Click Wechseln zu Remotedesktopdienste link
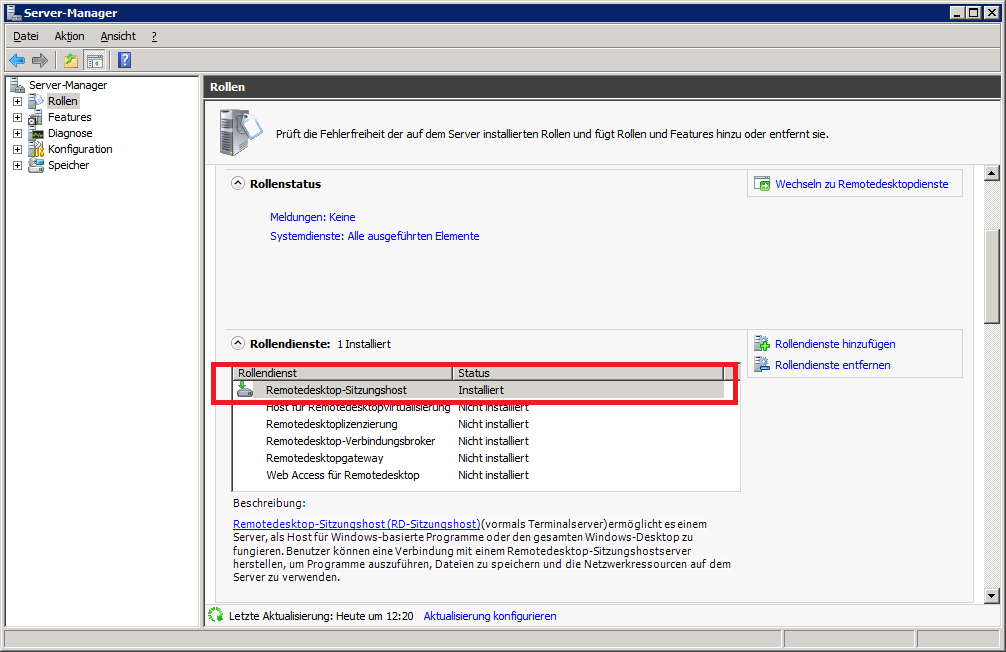 pos(861,184)
